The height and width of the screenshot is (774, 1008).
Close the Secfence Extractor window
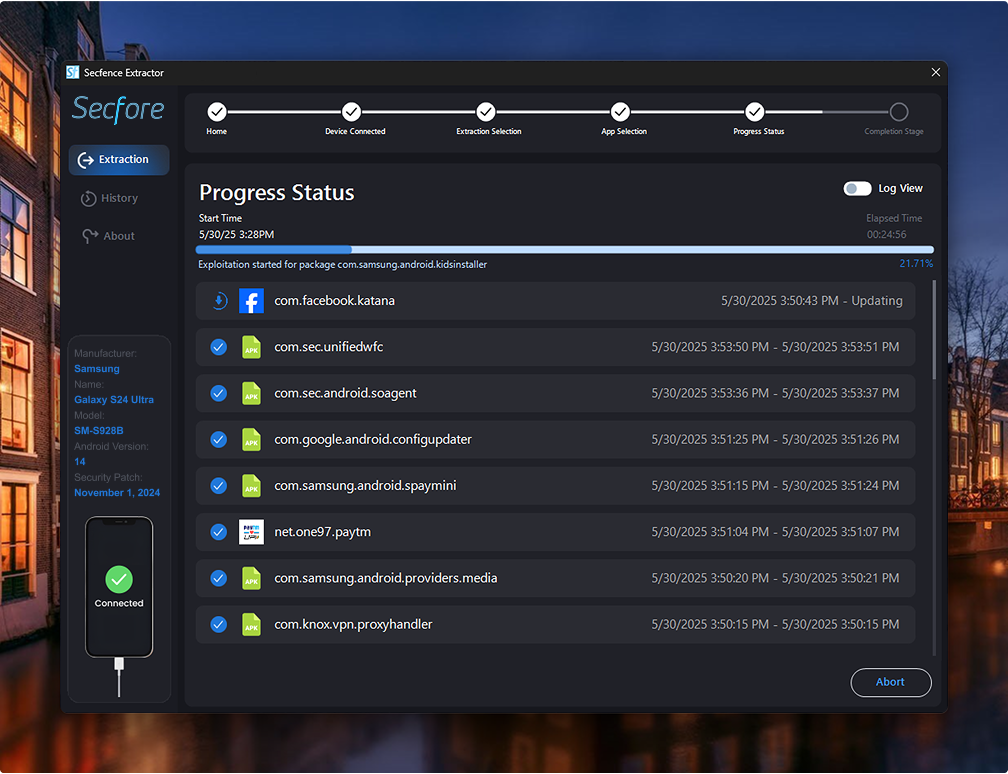click(935, 73)
